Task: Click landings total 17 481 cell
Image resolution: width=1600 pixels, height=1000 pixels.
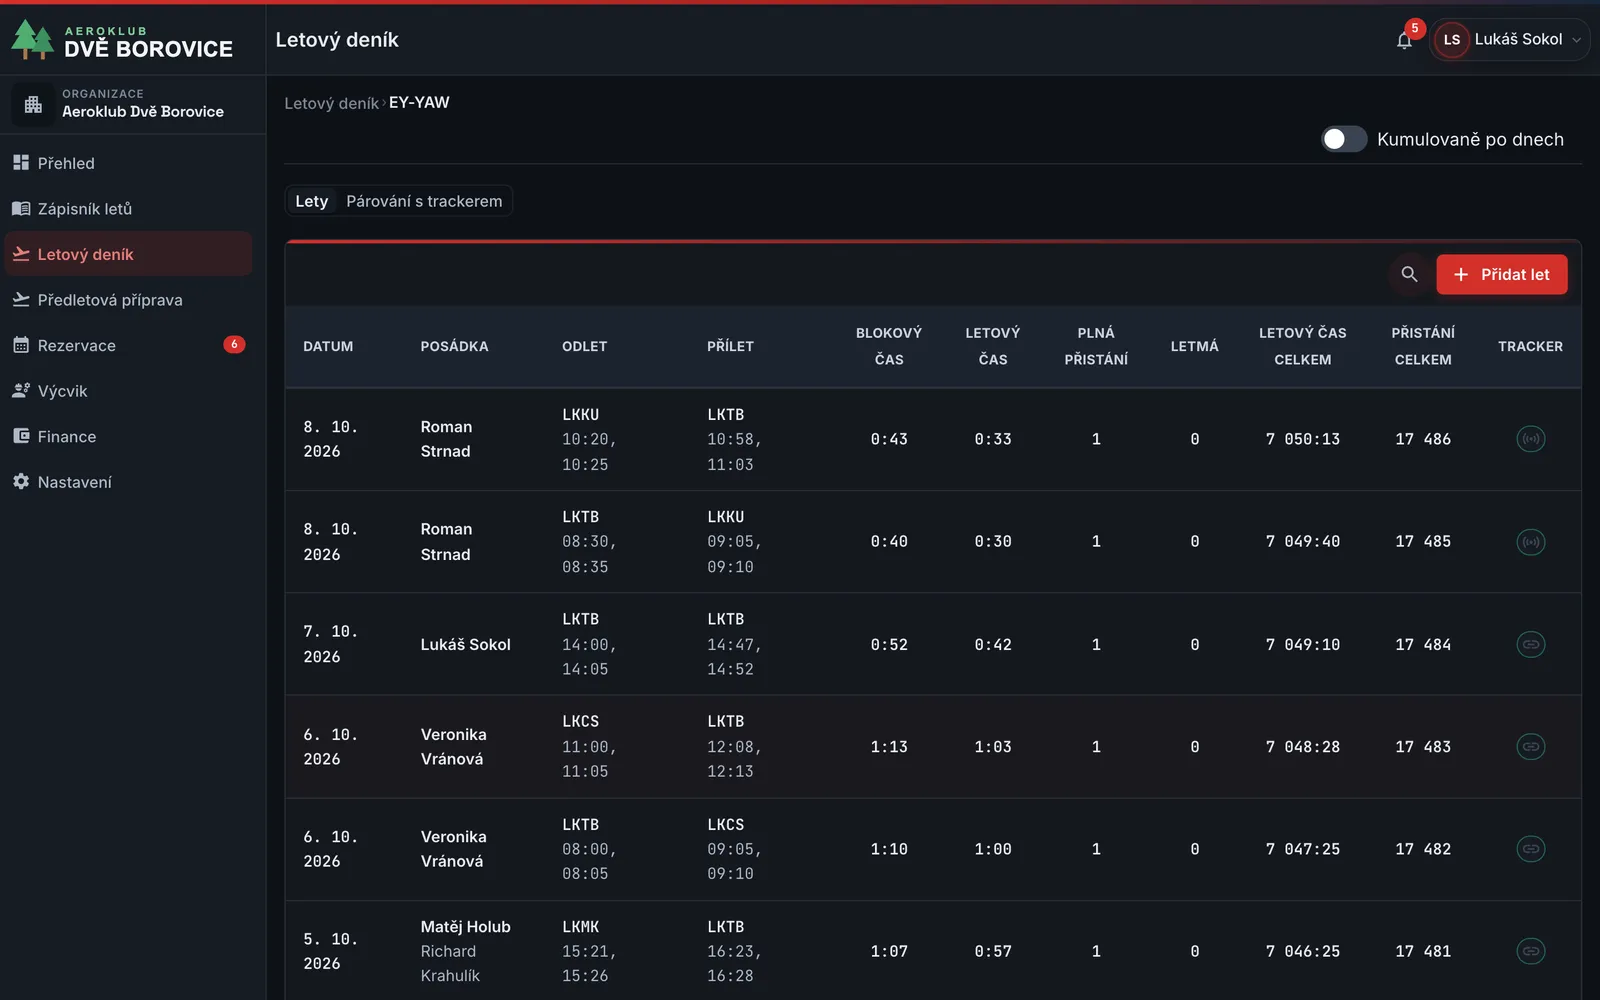Action: pos(1423,951)
